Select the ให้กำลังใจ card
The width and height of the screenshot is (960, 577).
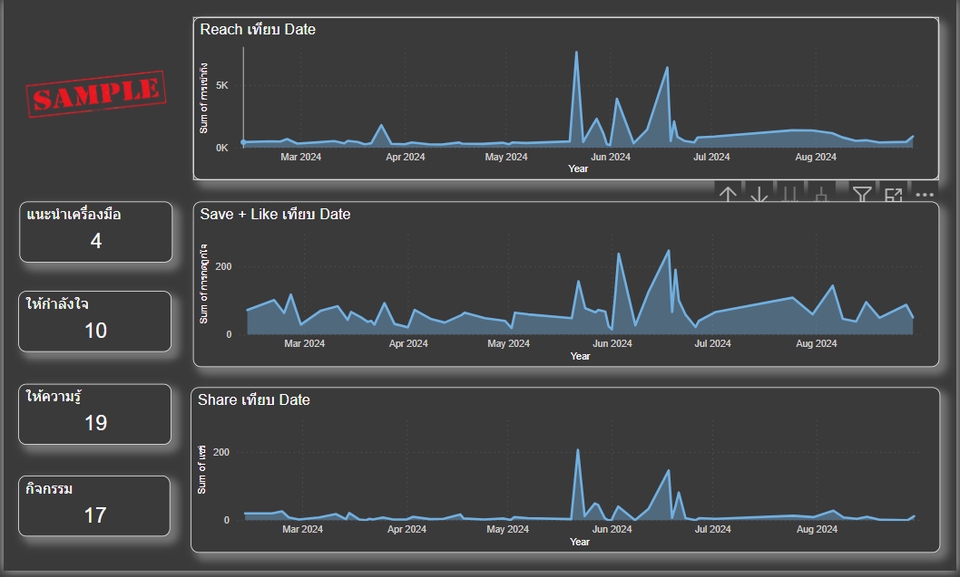pos(95,322)
